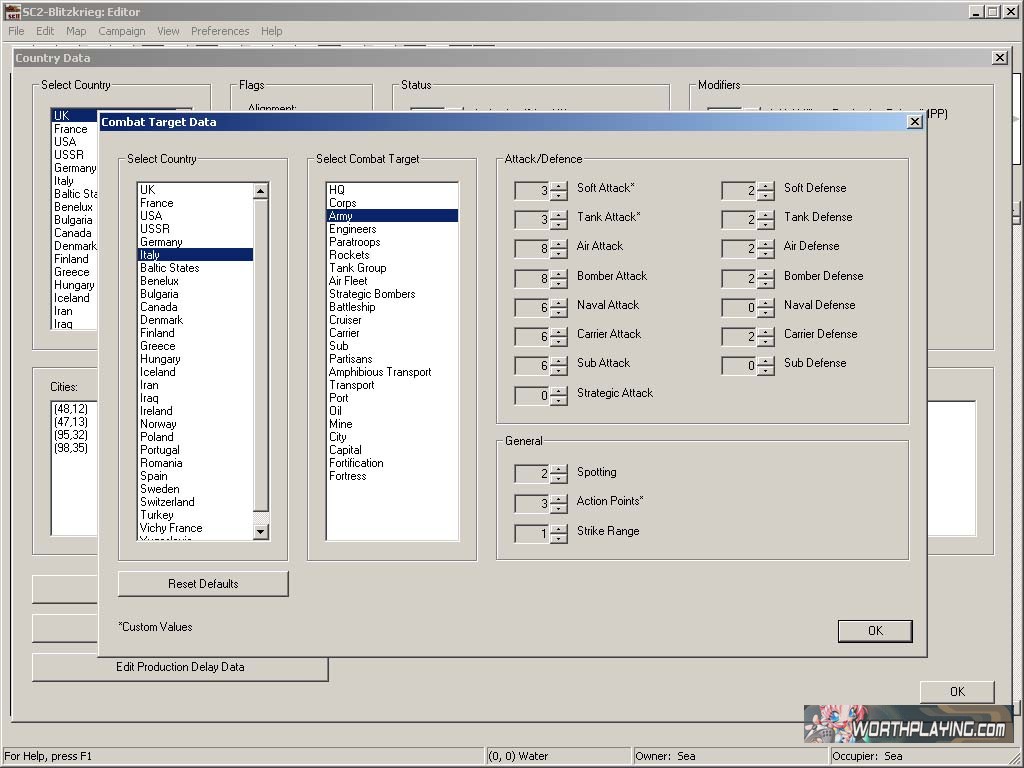Open the Preferences menu
The width and height of the screenshot is (1024, 768).
pyautogui.click(x=220, y=31)
